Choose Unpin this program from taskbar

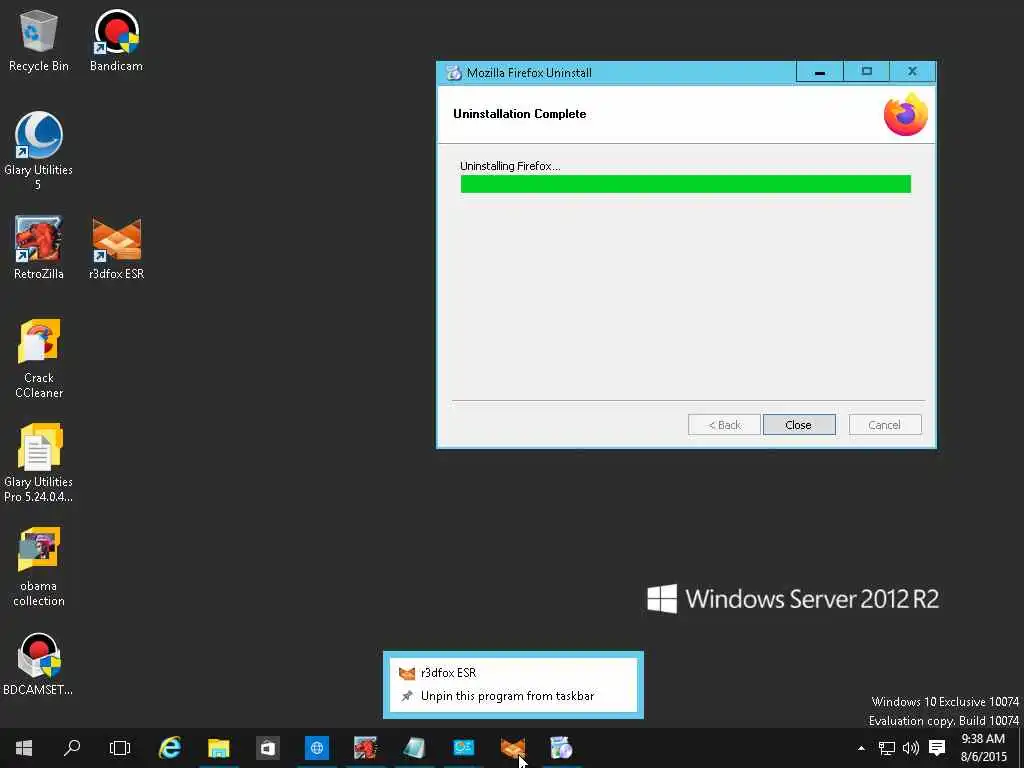[x=513, y=696]
